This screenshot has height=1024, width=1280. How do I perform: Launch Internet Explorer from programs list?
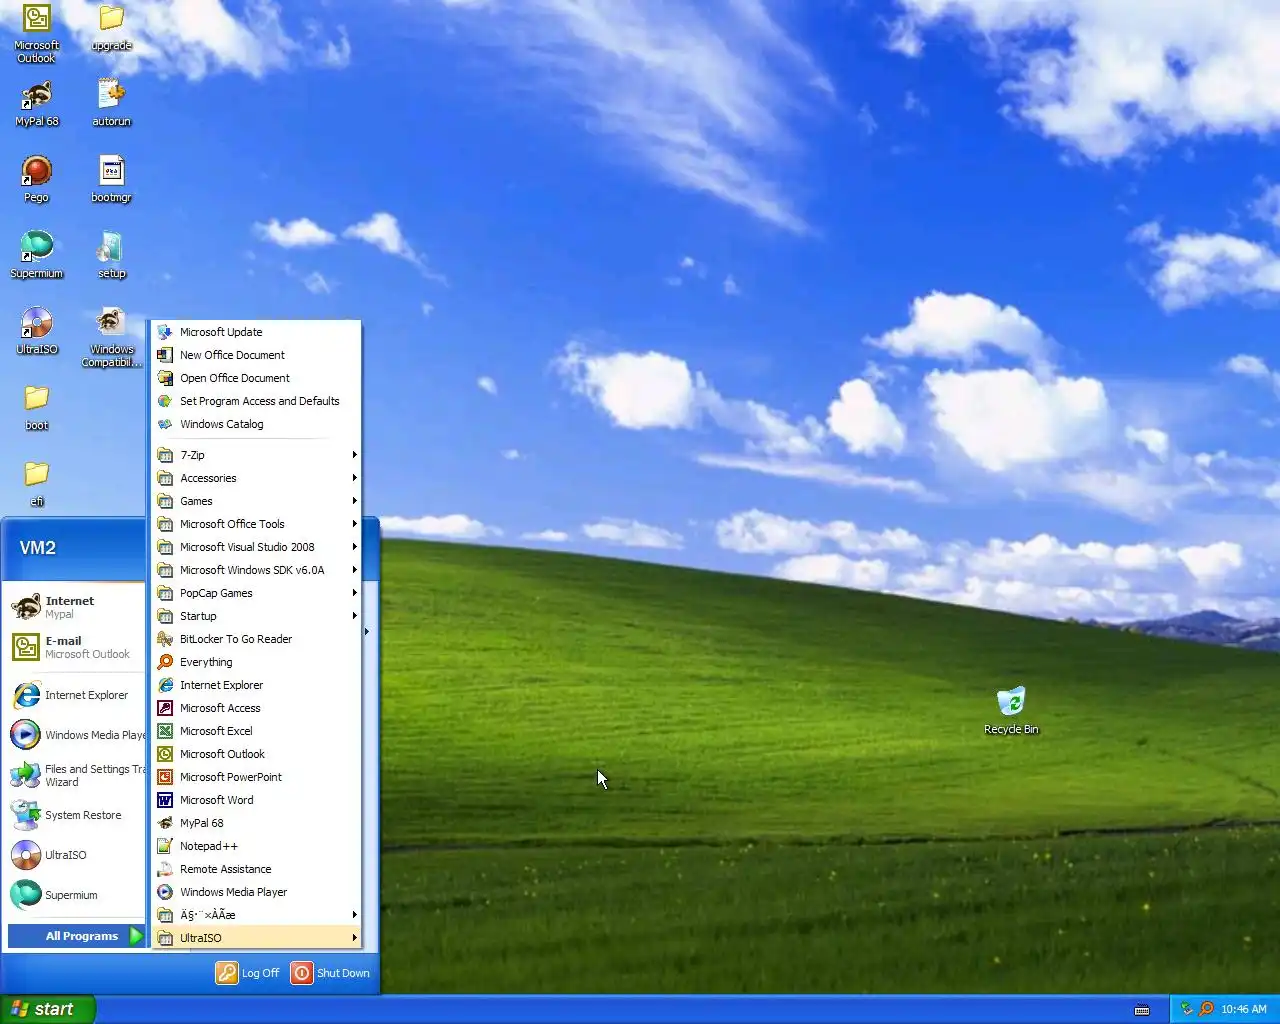pos(256,685)
